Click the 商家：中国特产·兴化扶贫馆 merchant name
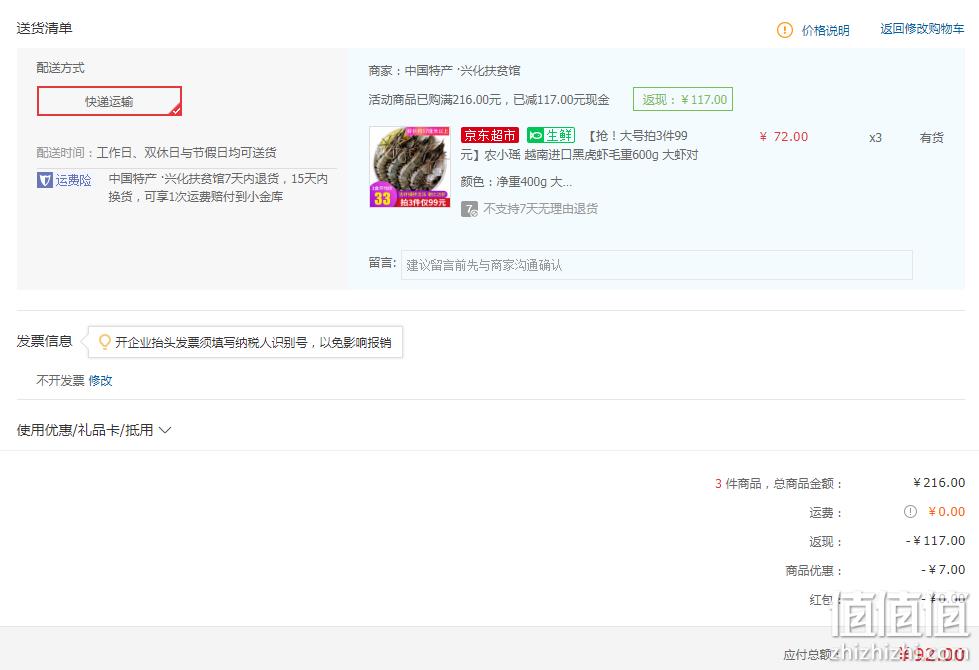Screen dimensions: 979x670 point(445,71)
